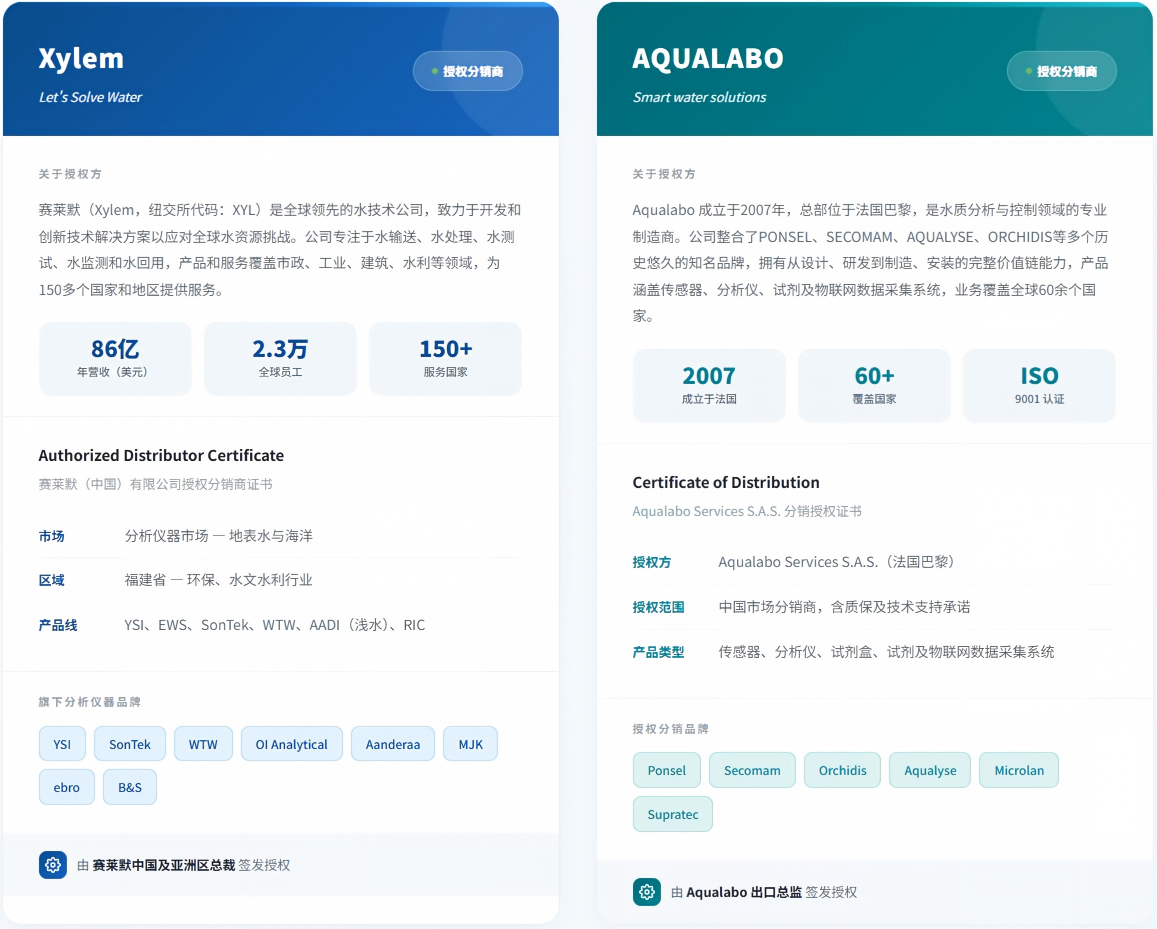Click the gear icon in the Xylem card footer
This screenshot has width=1157, height=929.
[52, 865]
